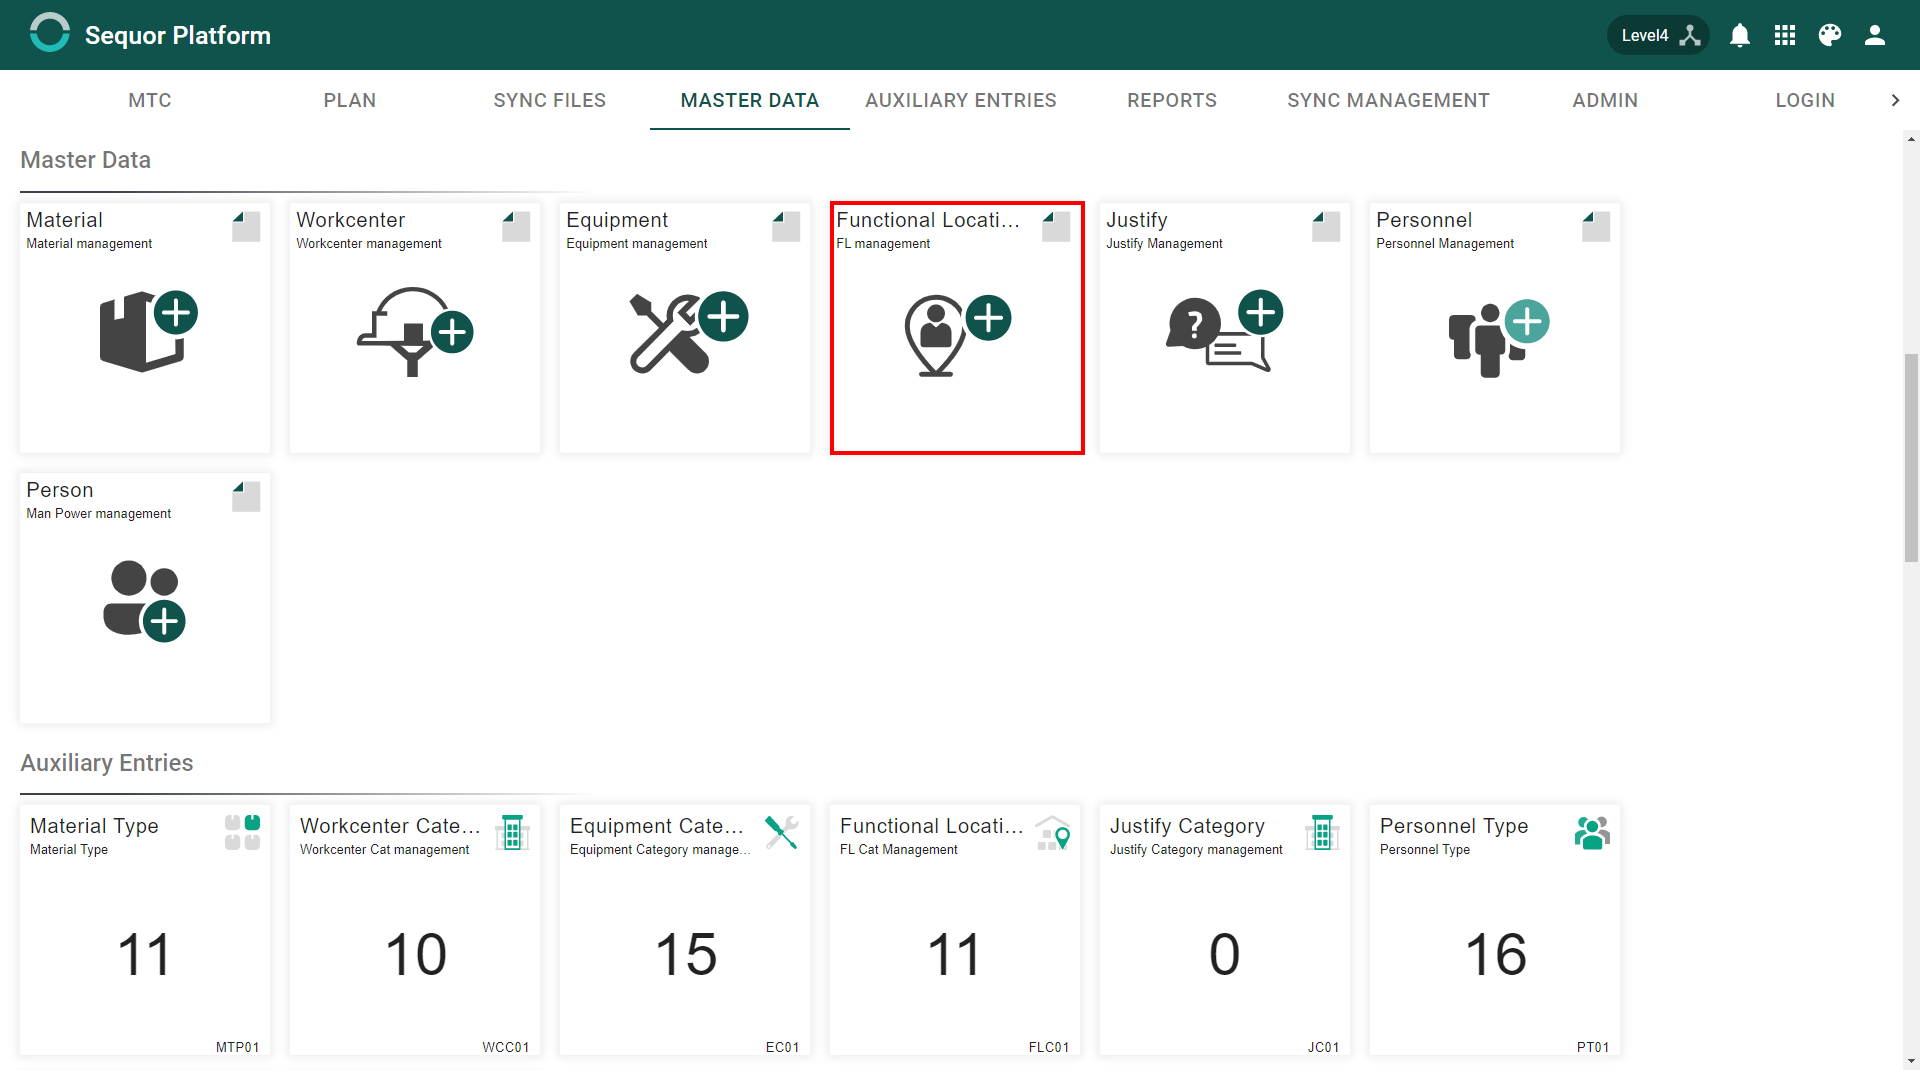Switch to the MTC tab

click(150, 100)
